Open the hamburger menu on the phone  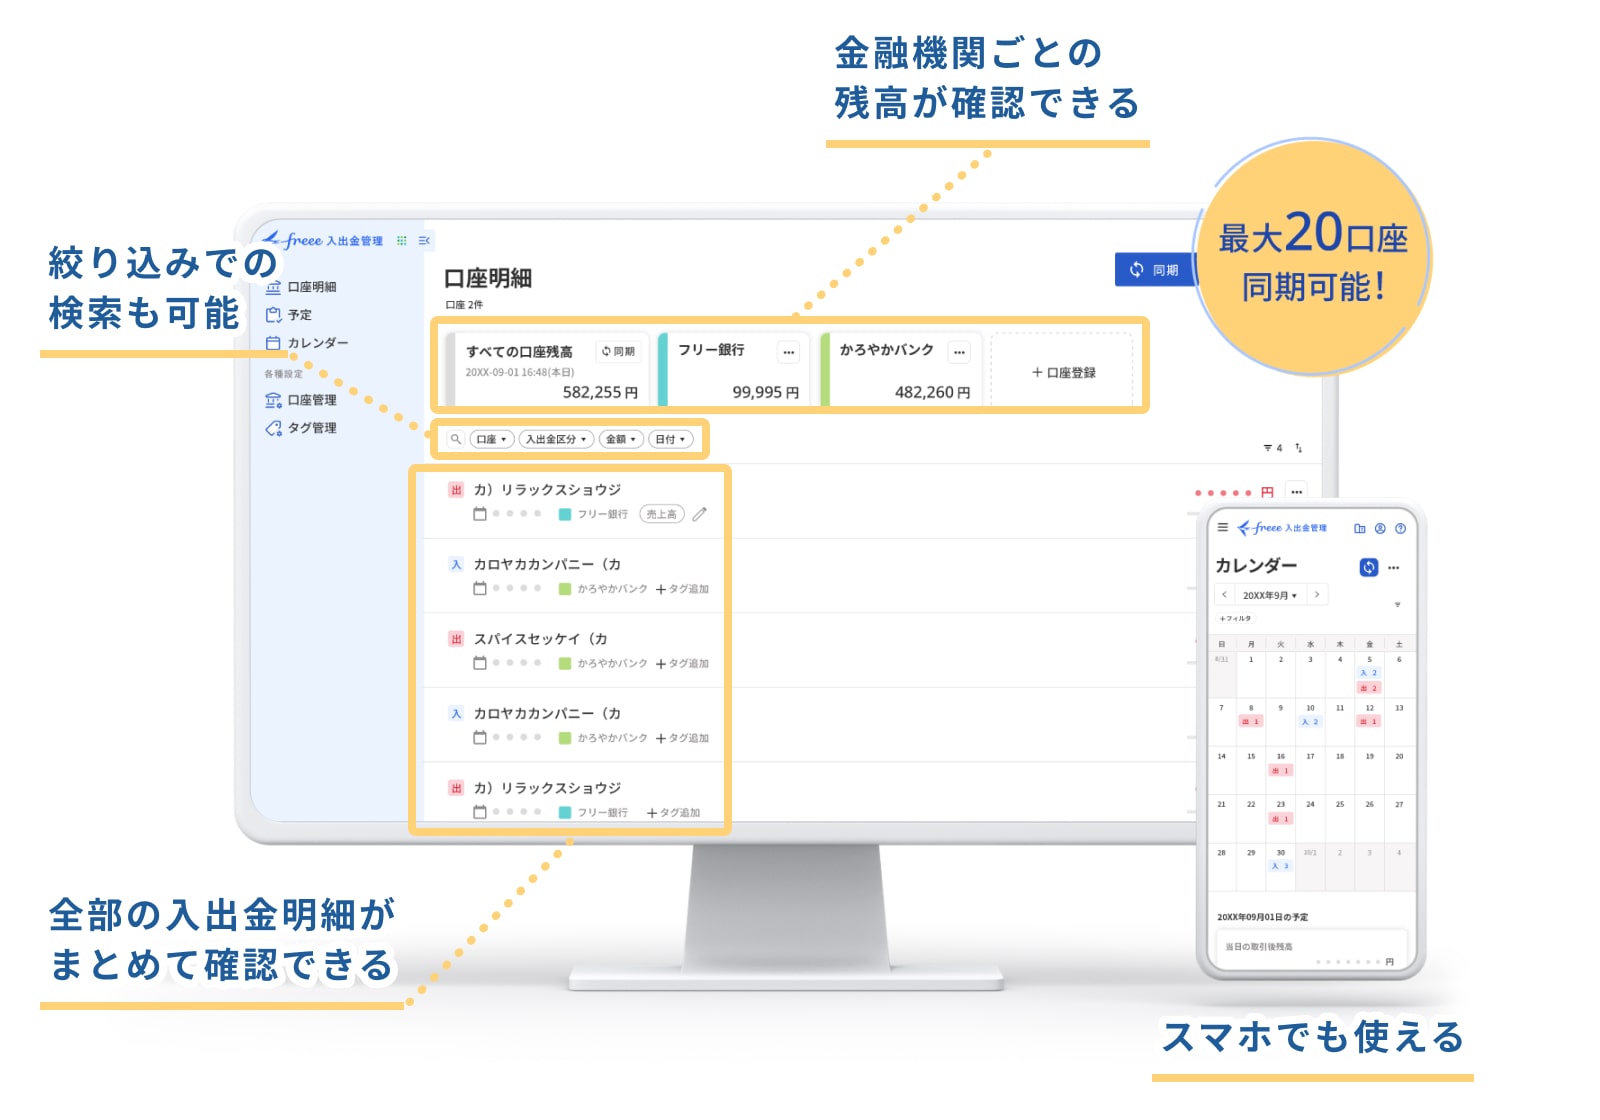coord(1222,527)
